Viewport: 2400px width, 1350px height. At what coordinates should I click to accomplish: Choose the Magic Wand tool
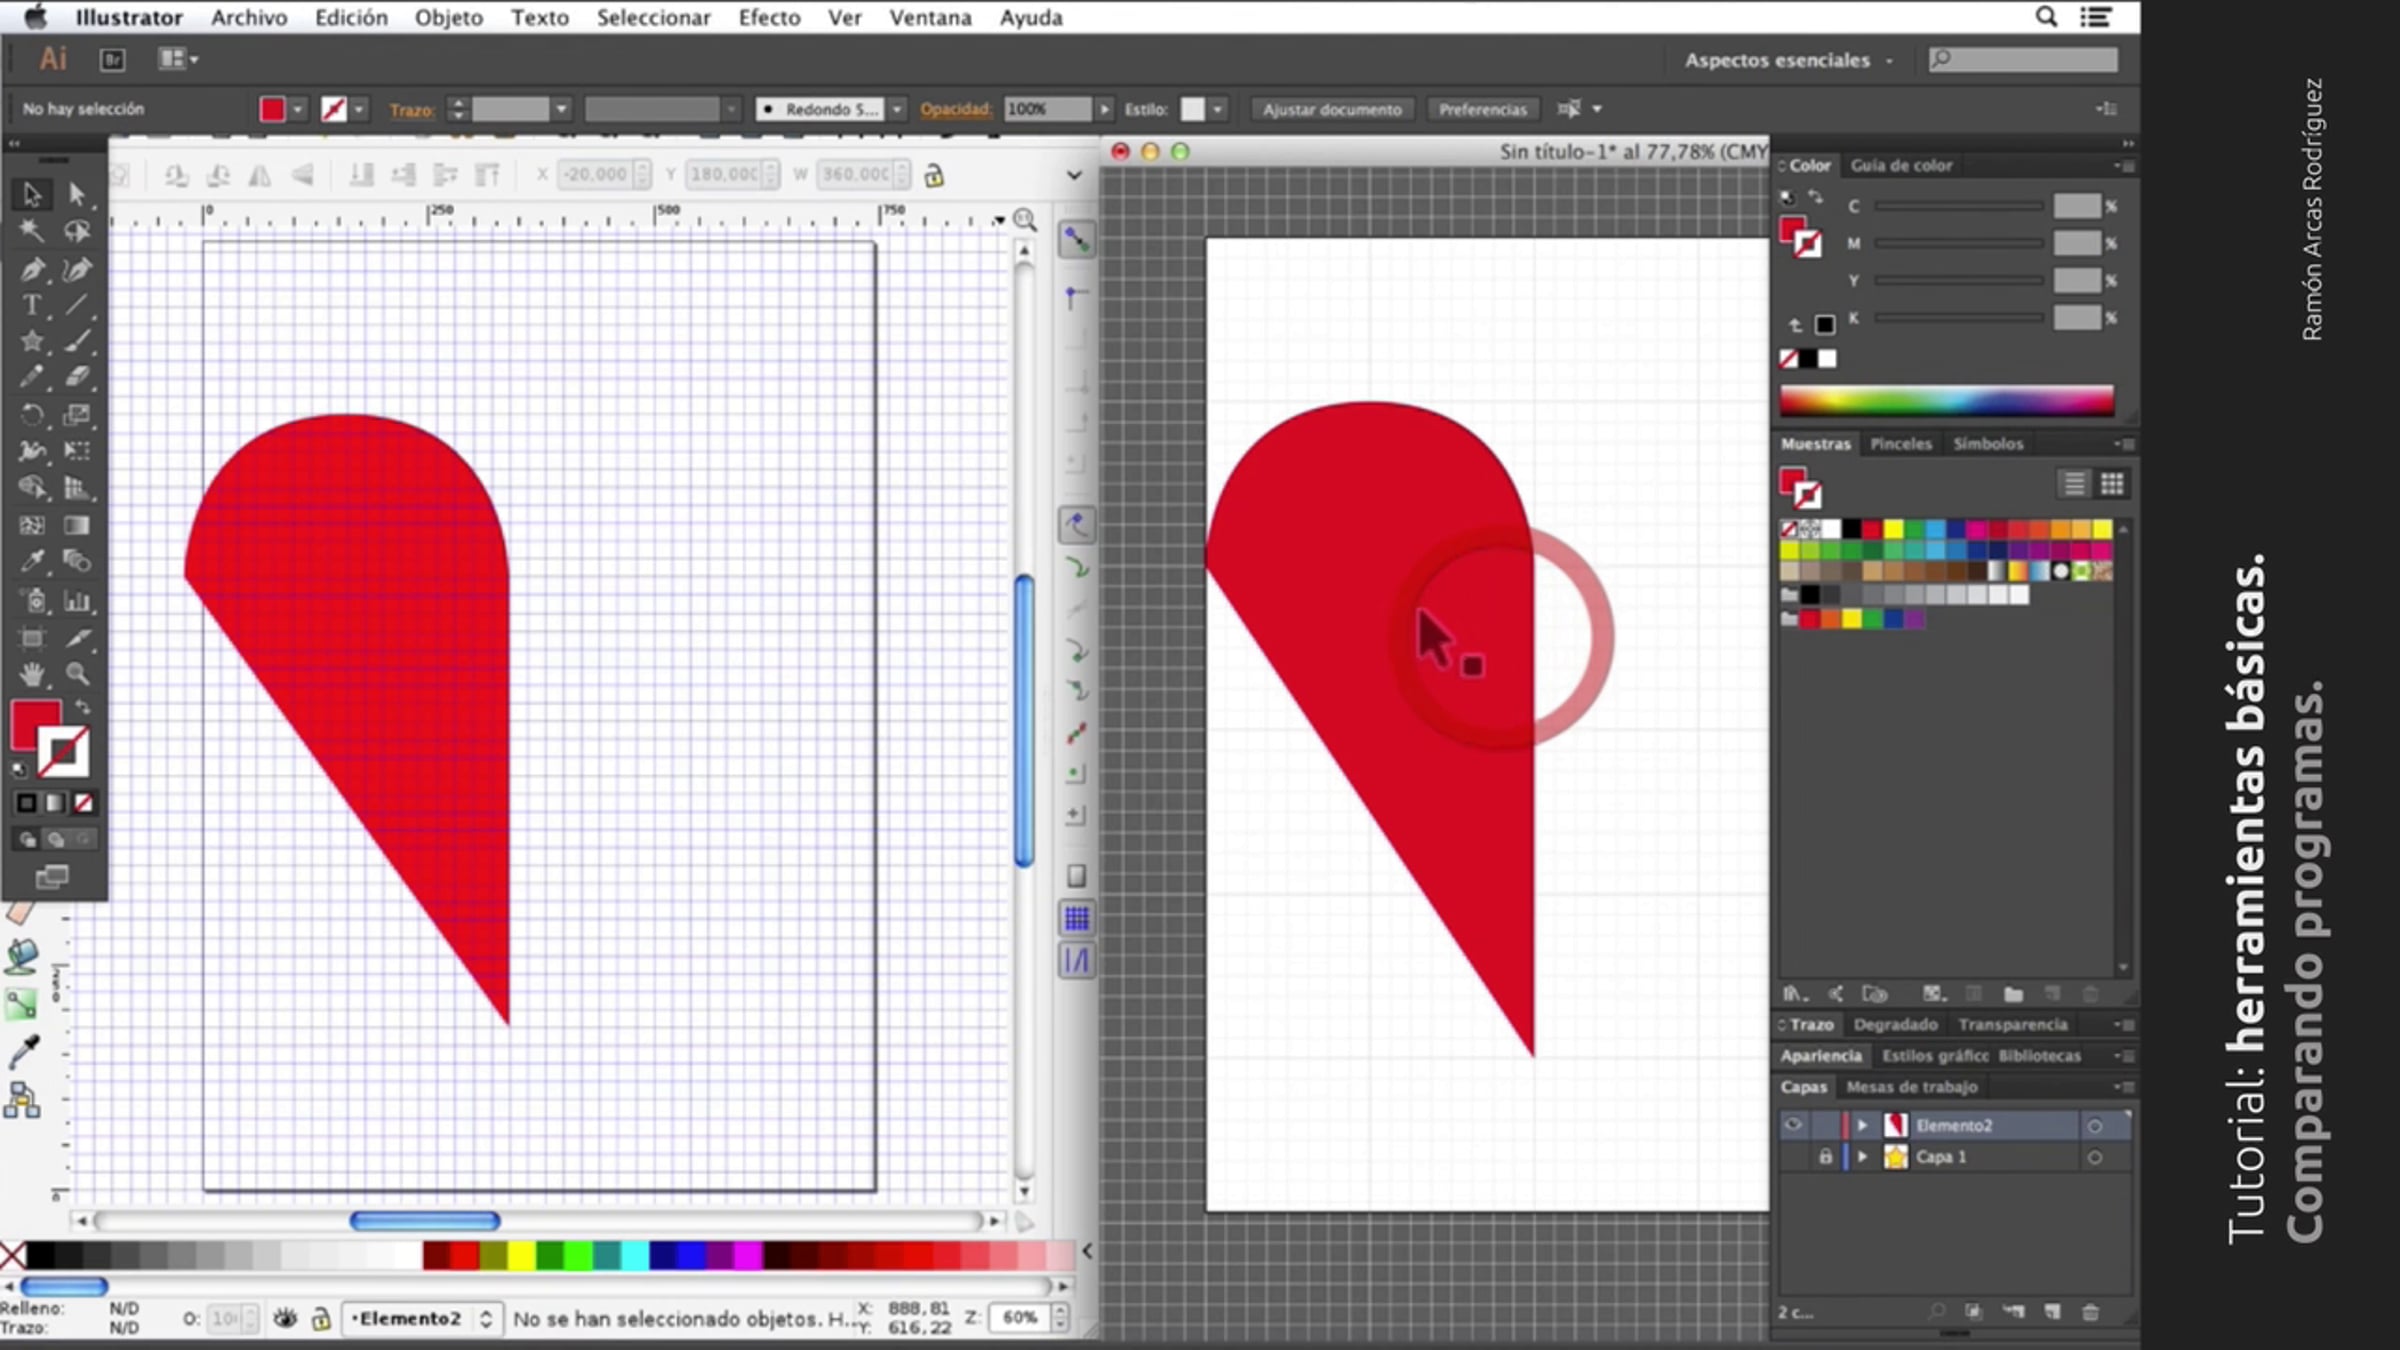[x=31, y=231]
